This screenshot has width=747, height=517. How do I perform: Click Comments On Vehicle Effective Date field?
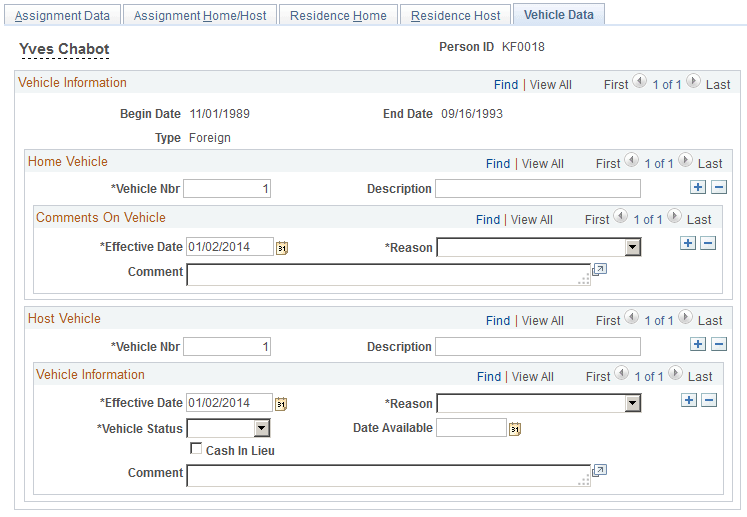(230, 247)
